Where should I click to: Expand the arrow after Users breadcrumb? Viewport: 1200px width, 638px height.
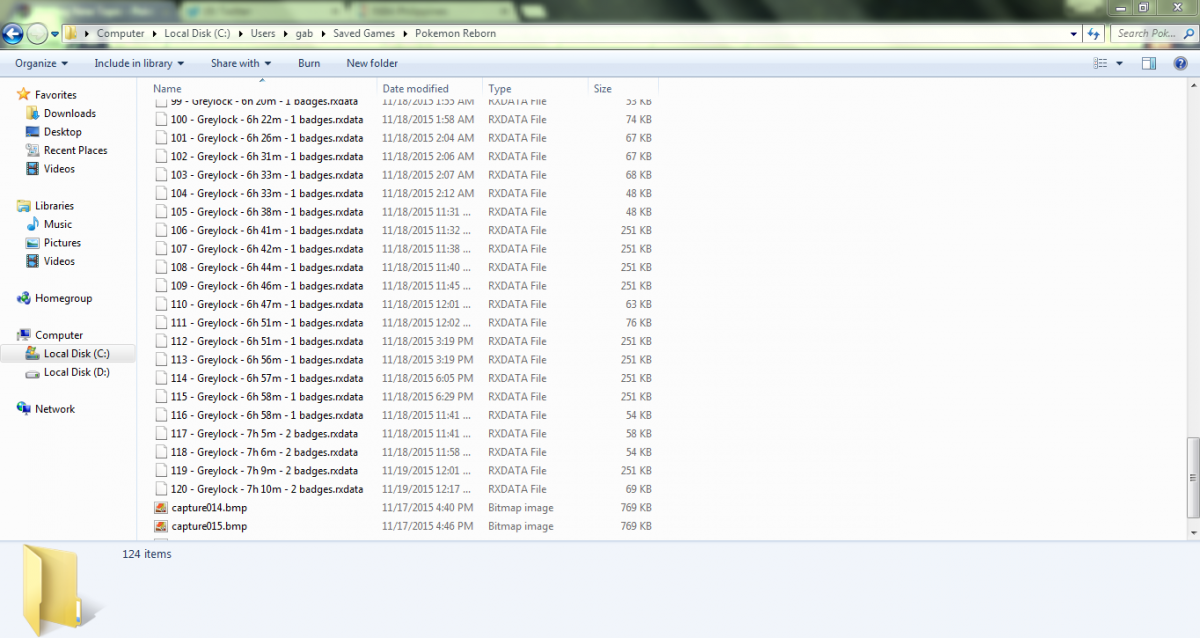point(285,33)
